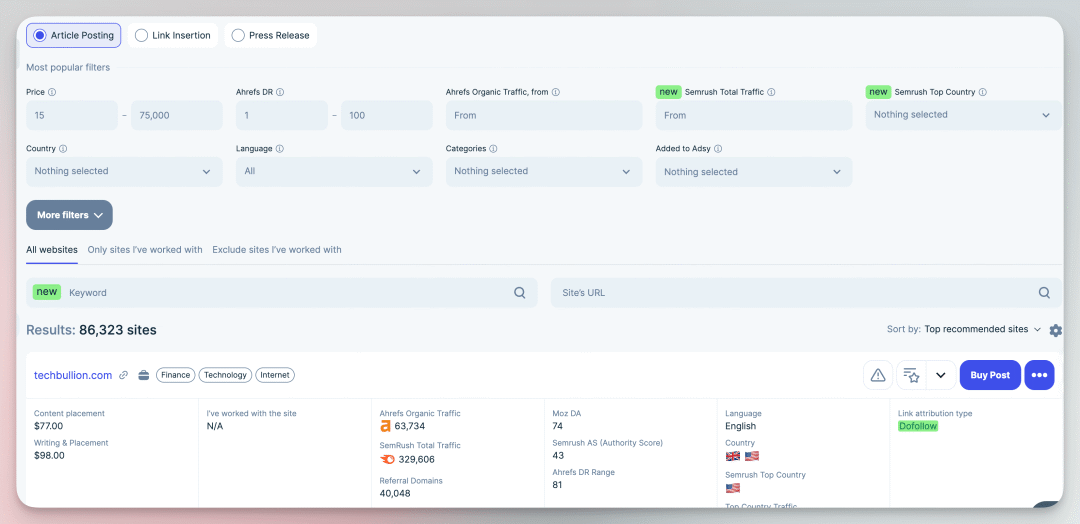Click the Categories filter info icon
The width and height of the screenshot is (1080, 524).
[494, 148]
